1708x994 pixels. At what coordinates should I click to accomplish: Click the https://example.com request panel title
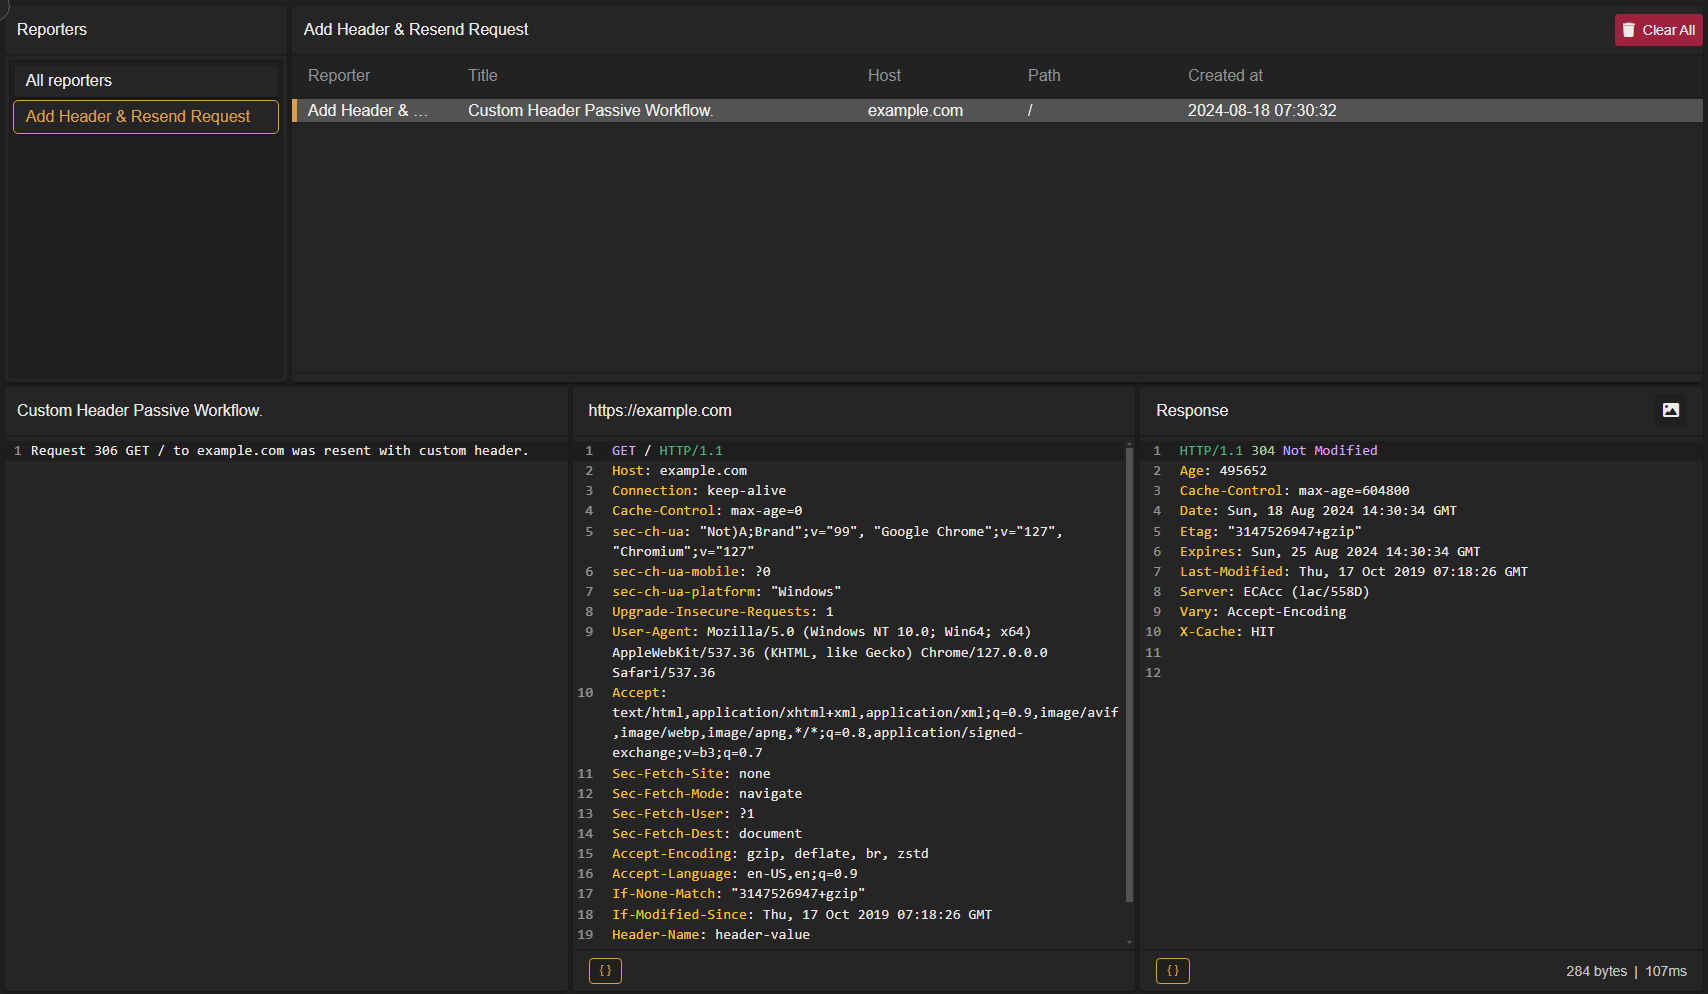pyautogui.click(x=660, y=410)
